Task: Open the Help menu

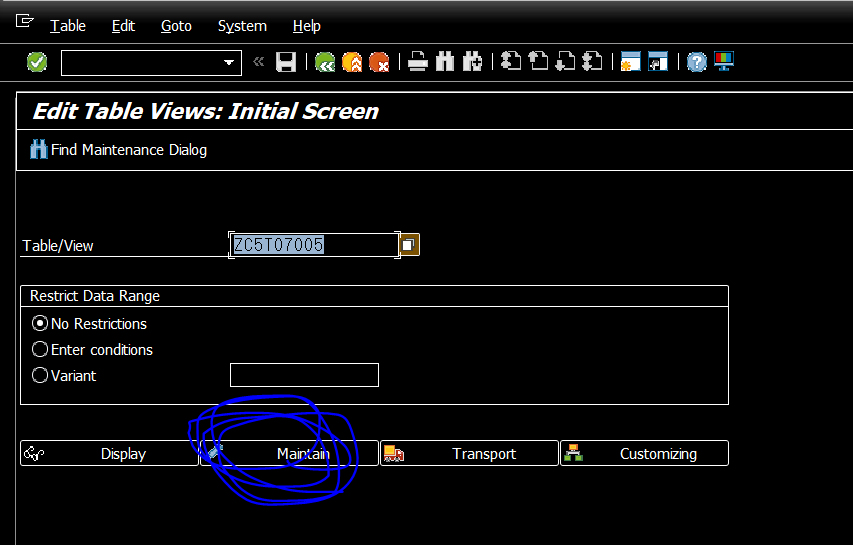Action: tap(307, 26)
